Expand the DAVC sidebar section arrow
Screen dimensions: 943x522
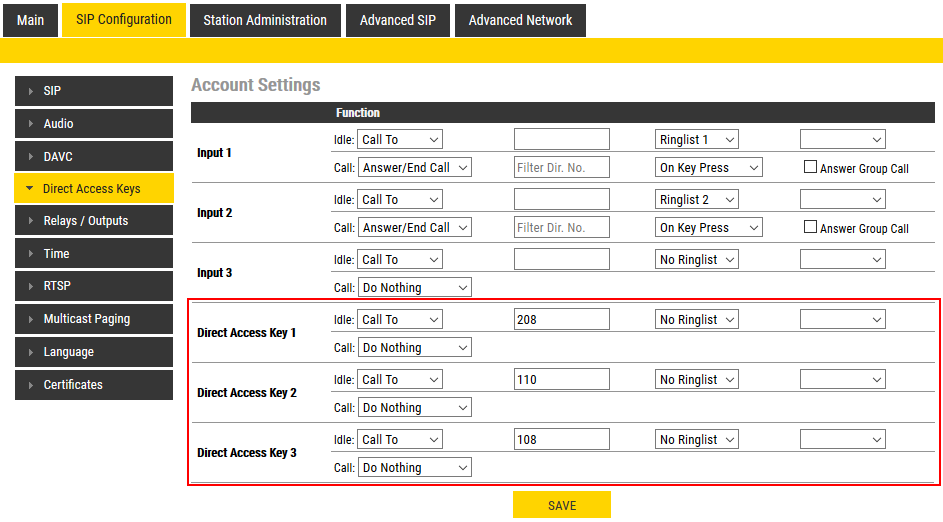click(30, 157)
